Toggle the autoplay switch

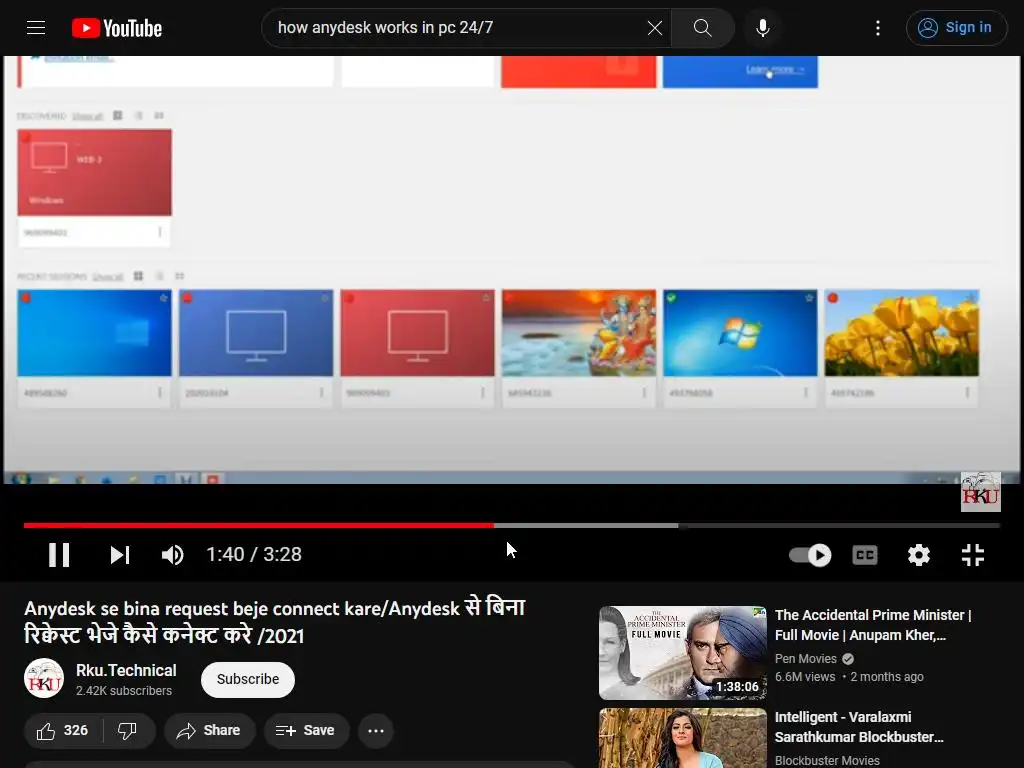coord(810,555)
